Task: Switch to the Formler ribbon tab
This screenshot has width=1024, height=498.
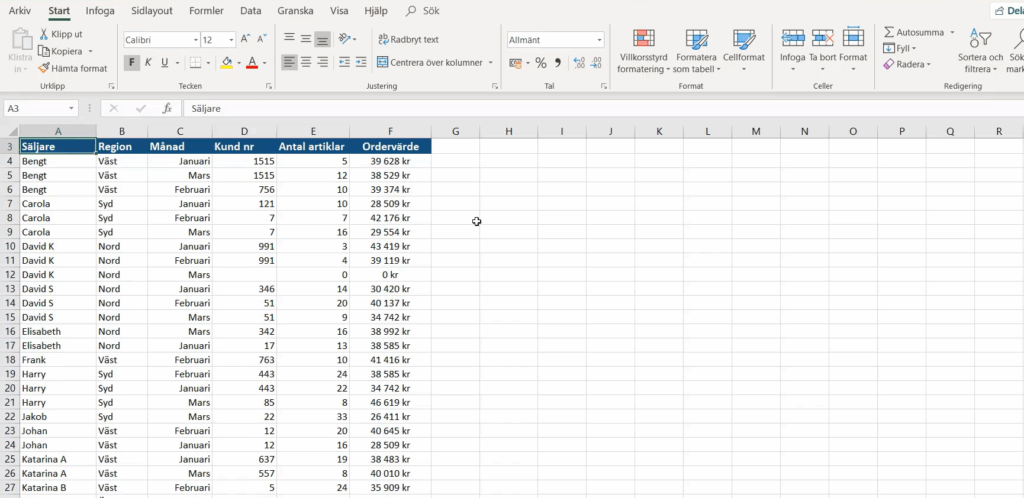Action: (204, 11)
